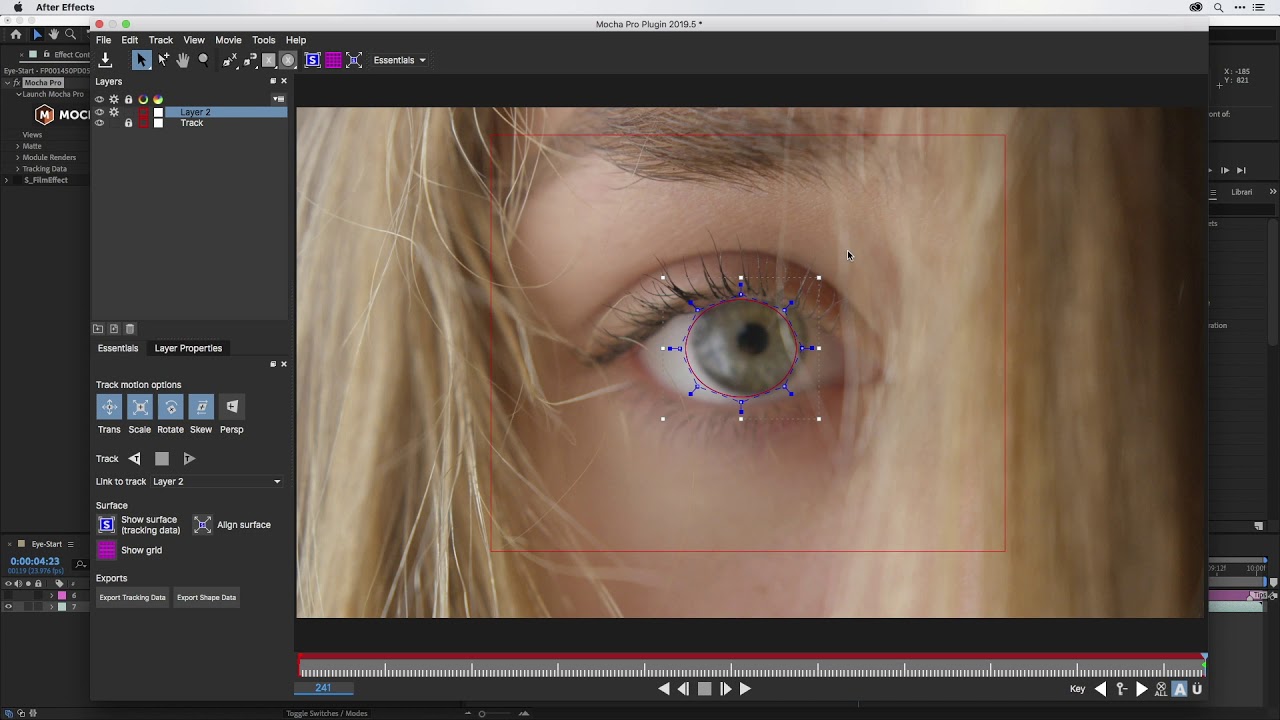
Task: Enable Persp track motion option
Action: tap(232, 407)
